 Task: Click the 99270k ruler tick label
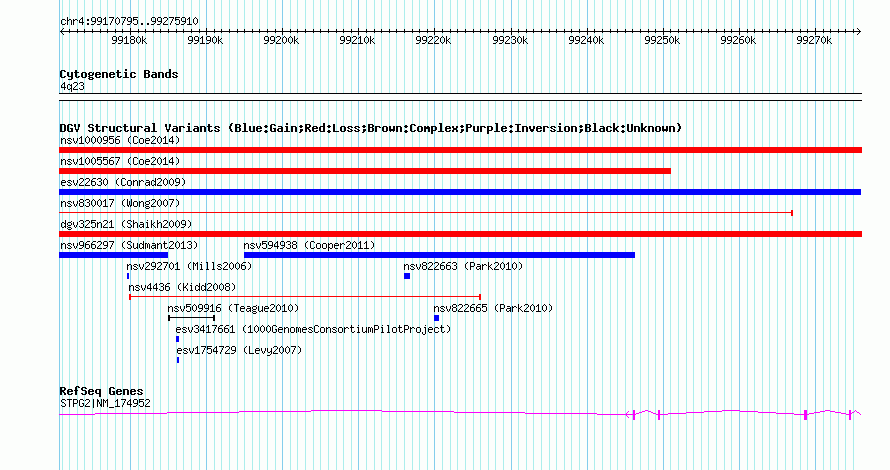(x=815, y=41)
